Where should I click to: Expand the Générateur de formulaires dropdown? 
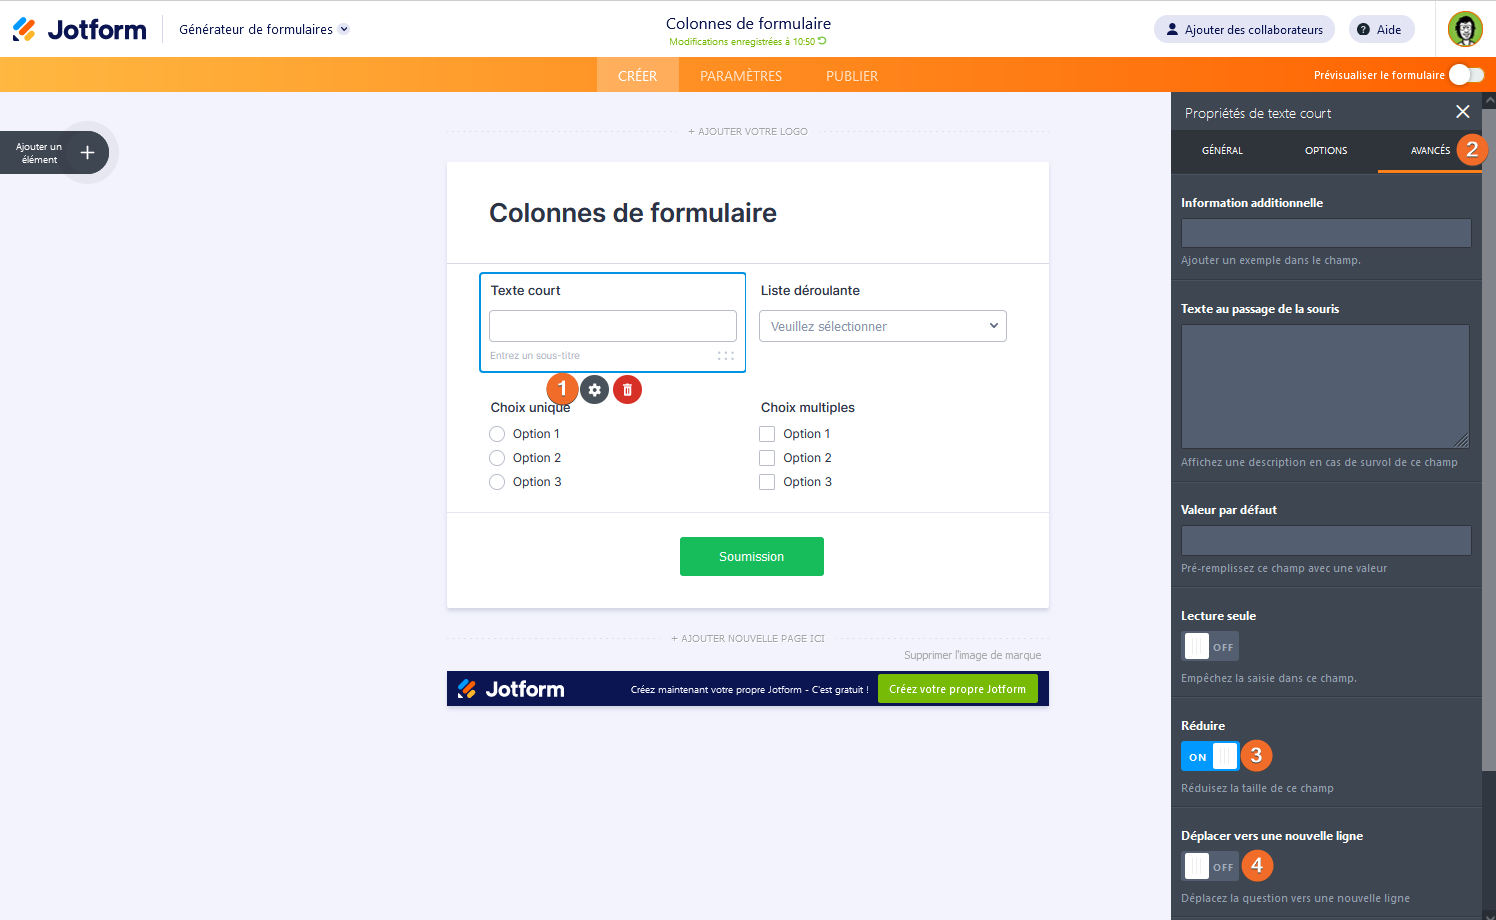coord(263,29)
